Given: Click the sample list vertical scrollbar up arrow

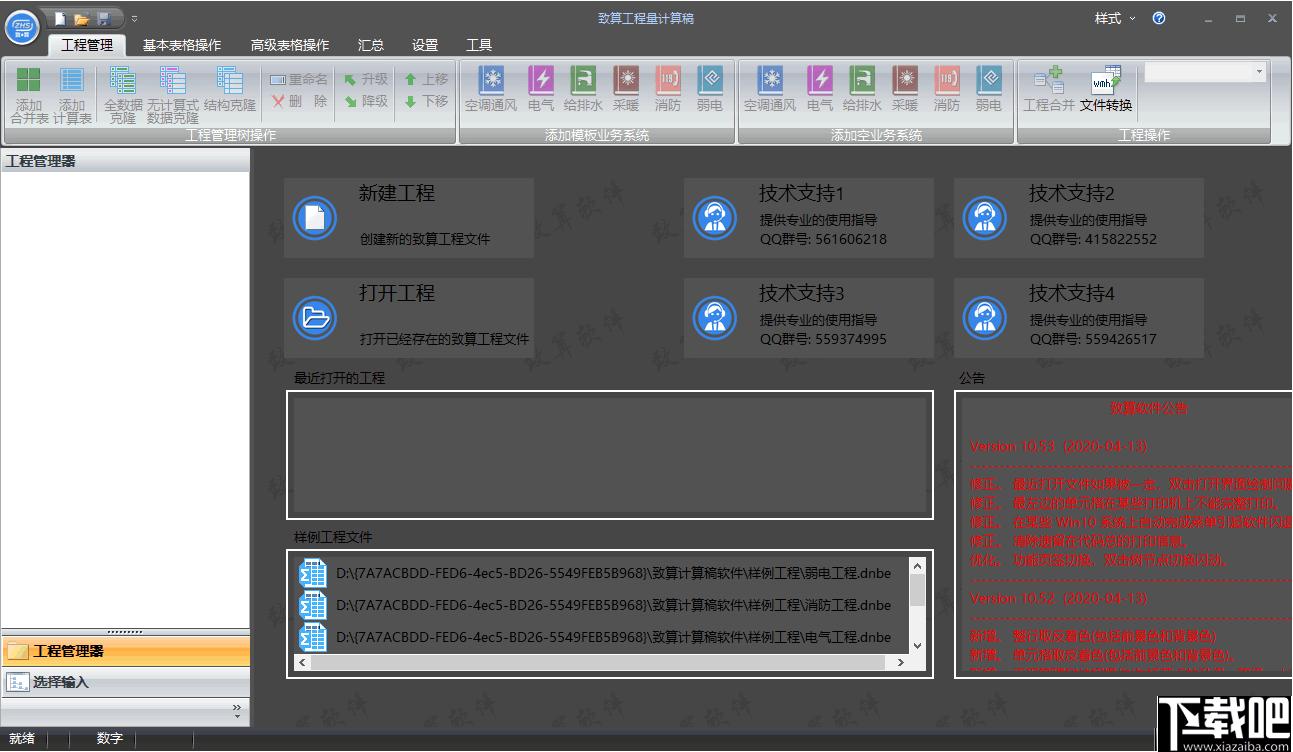Looking at the screenshot, I should 916,566.
